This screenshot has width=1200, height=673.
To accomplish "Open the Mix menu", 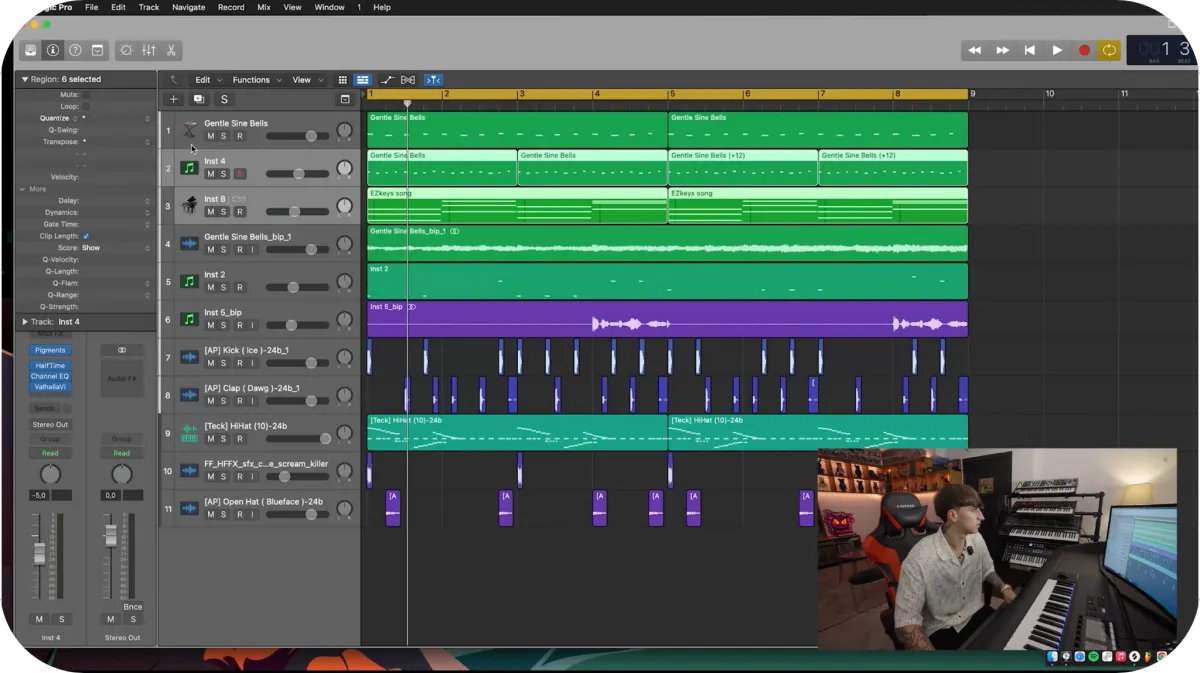I will click(263, 7).
